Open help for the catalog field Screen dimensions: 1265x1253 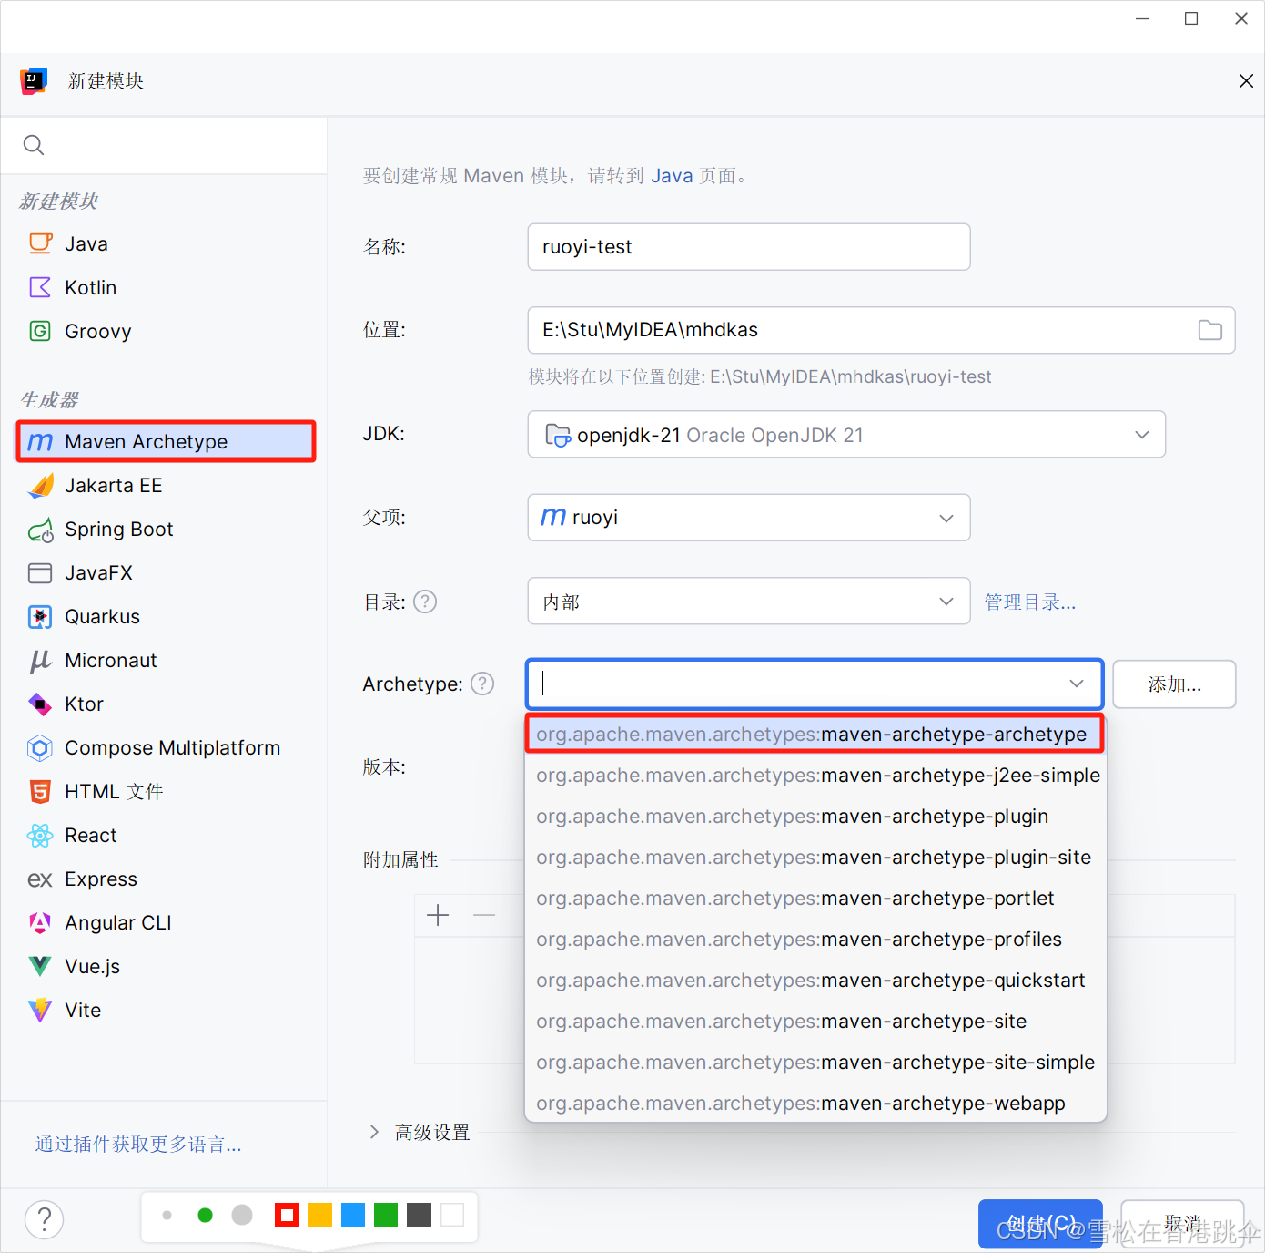(425, 601)
